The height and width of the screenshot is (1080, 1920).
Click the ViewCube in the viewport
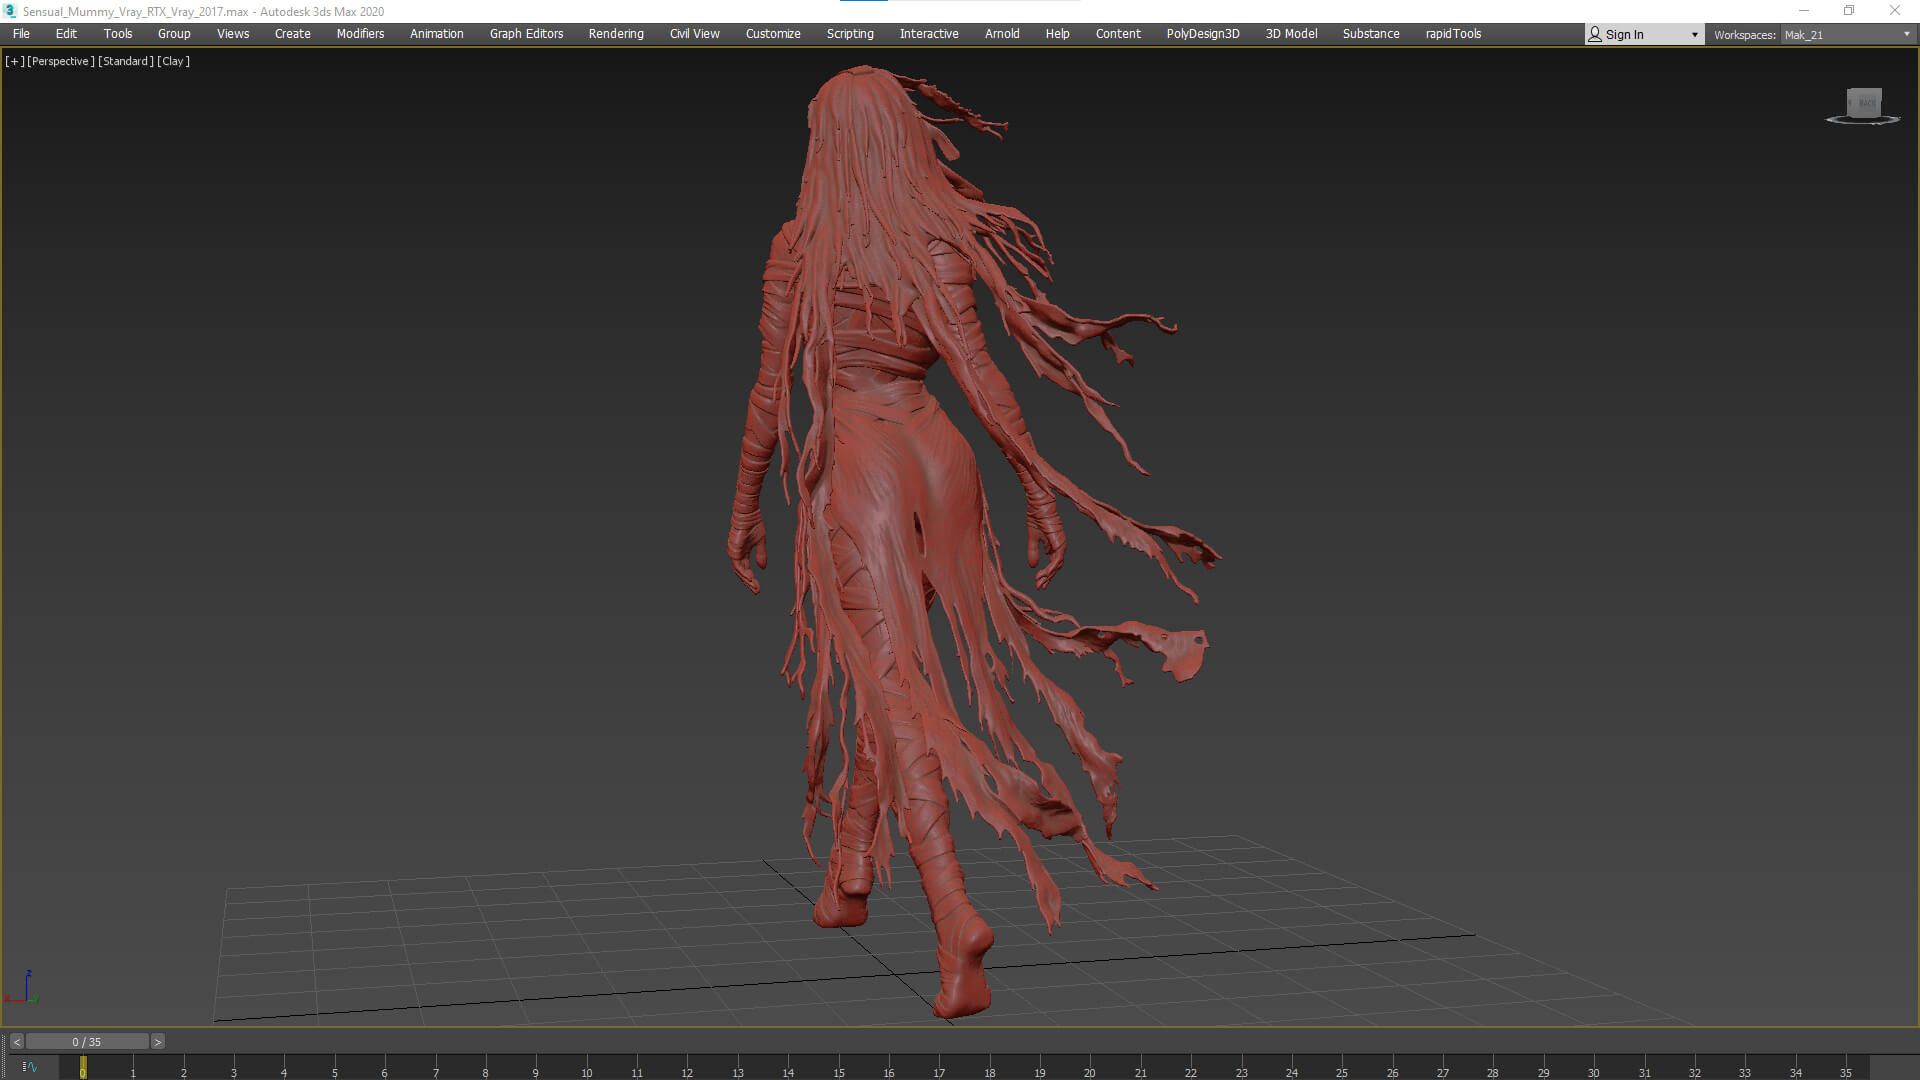point(1863,105)
